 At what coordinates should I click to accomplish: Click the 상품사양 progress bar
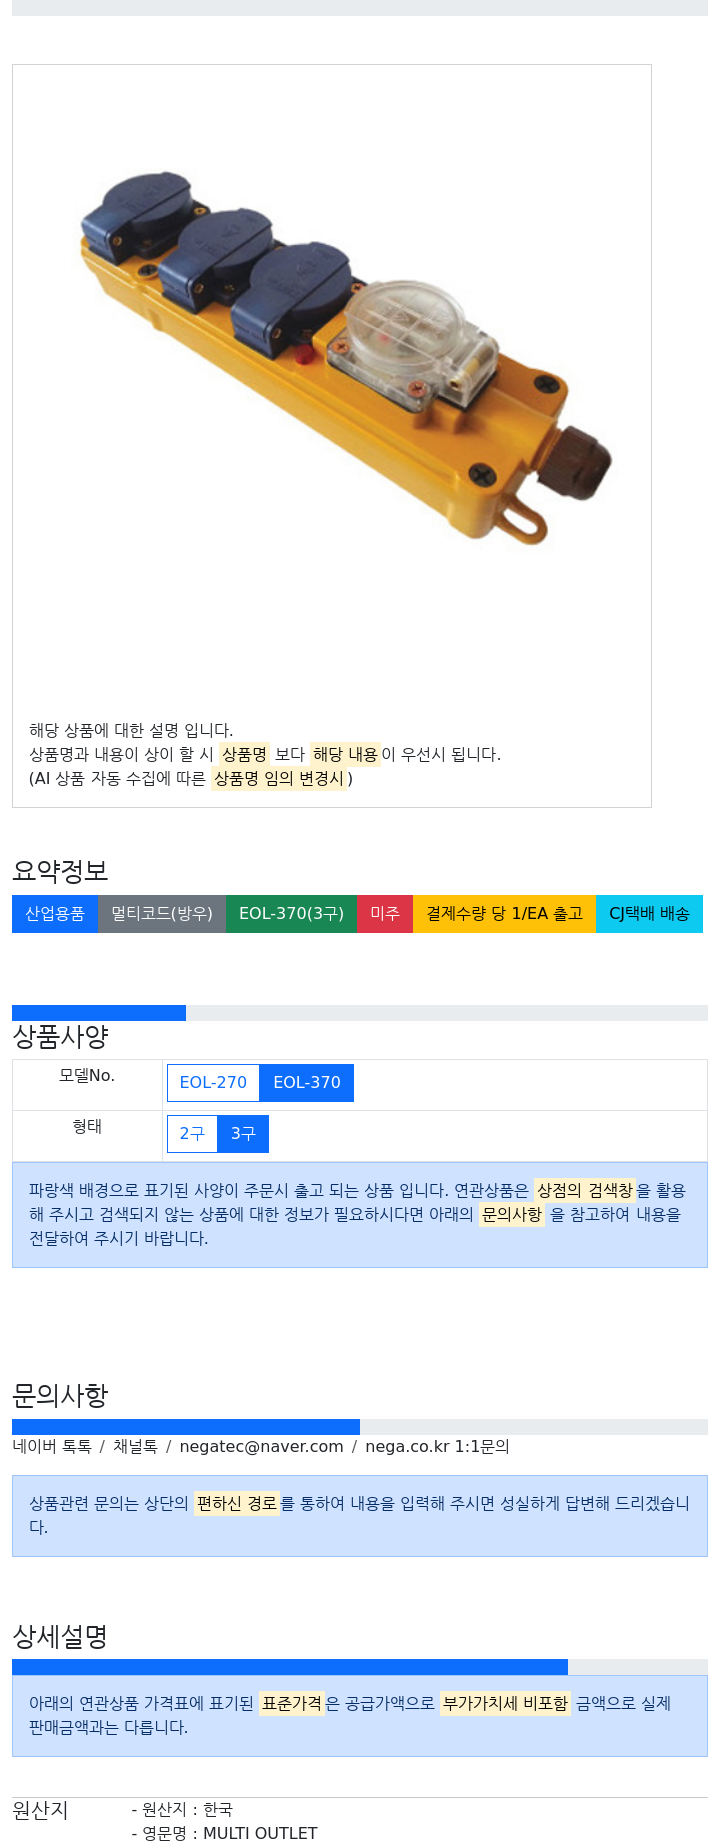coord(360,1013)
